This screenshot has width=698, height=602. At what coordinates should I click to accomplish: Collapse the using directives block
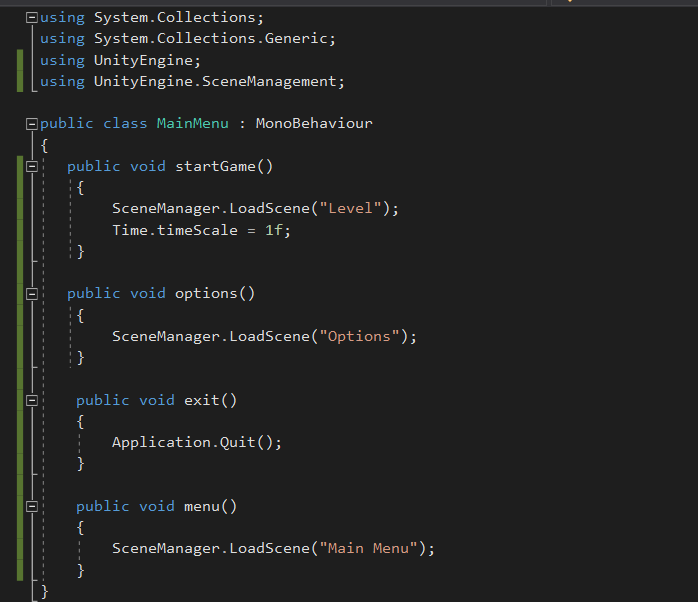(x=32, y=18)
